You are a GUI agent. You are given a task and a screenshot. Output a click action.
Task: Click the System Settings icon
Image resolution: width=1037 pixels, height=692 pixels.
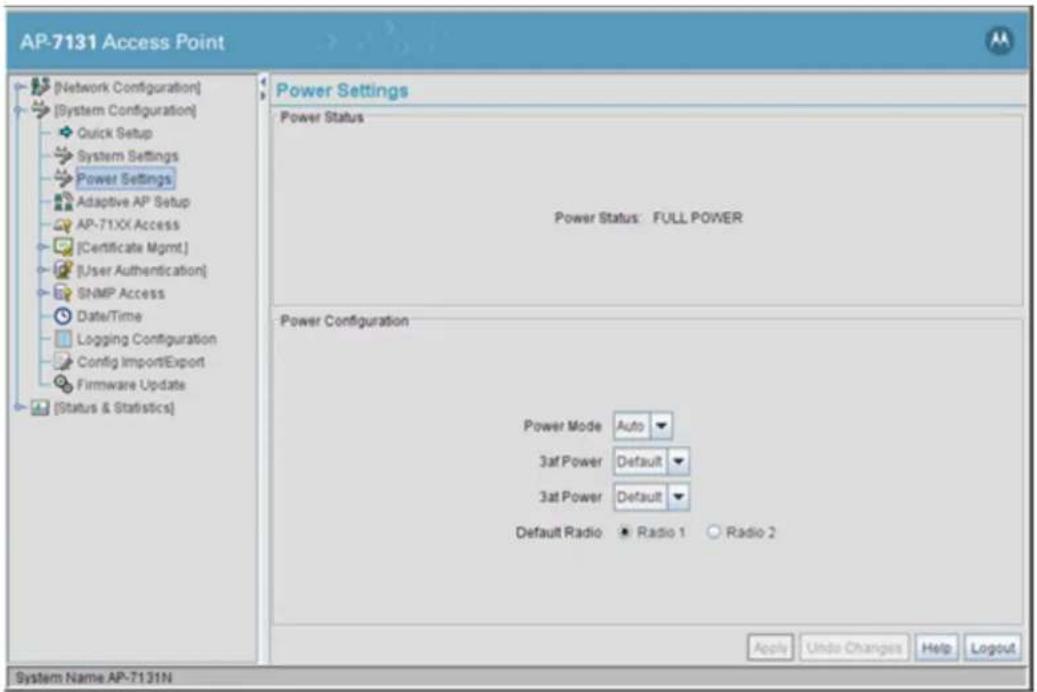click(x=63, y=155)
